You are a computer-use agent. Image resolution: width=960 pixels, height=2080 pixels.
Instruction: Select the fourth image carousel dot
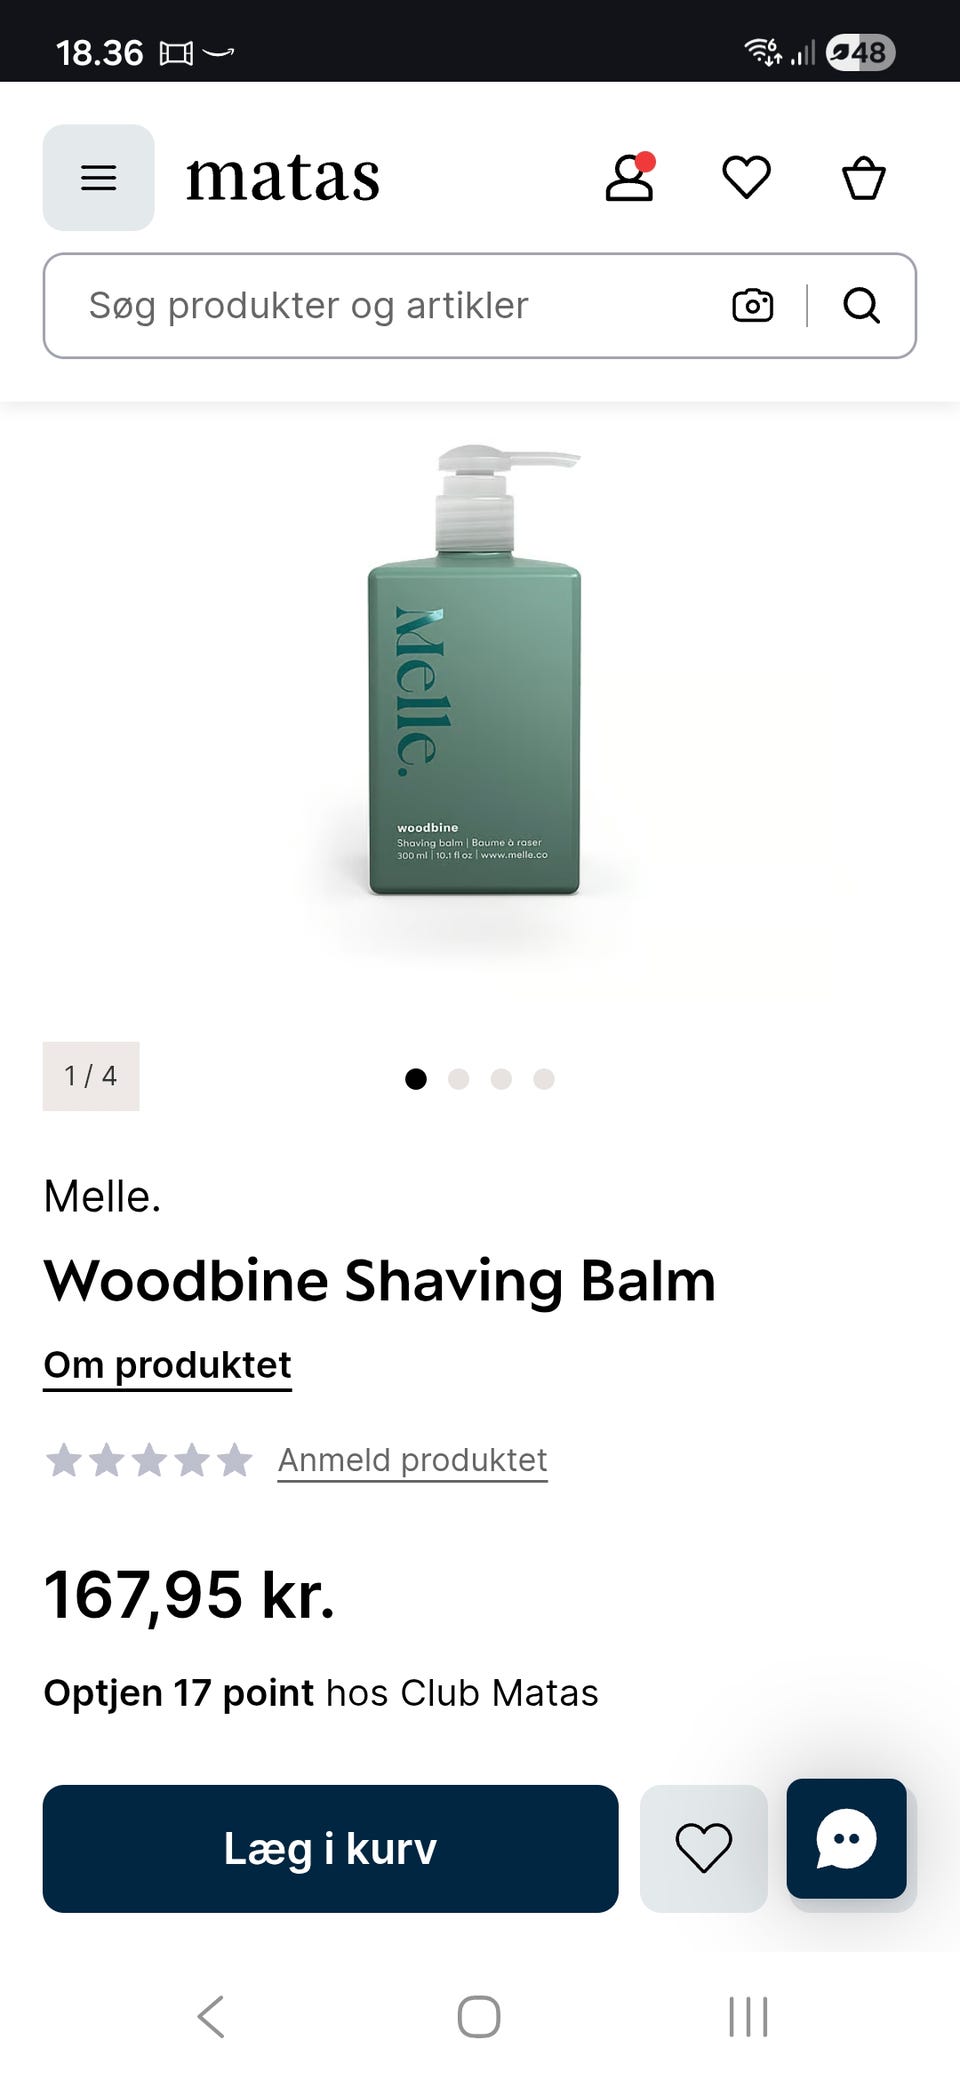click(544, 1078)
